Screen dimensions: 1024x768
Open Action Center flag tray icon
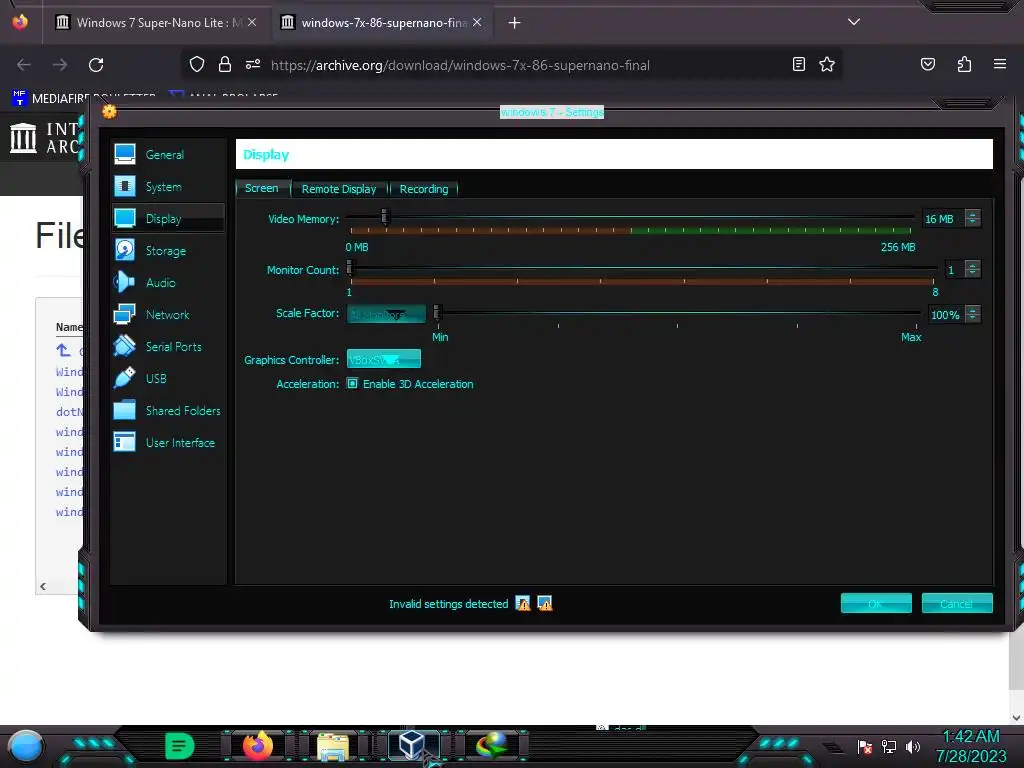pyautogui.click(x=865, y=746)
